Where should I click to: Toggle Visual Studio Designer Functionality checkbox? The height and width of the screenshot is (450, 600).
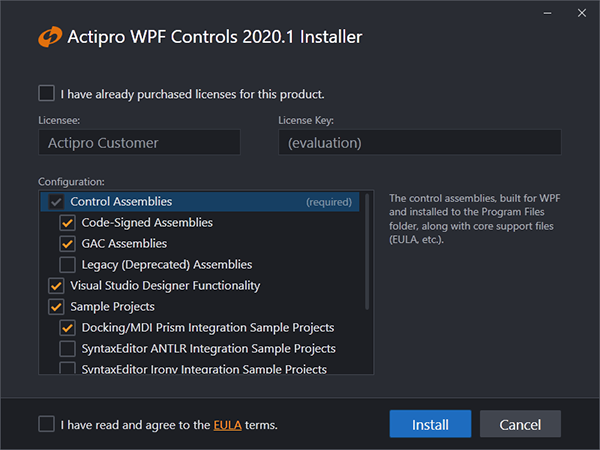56,286
